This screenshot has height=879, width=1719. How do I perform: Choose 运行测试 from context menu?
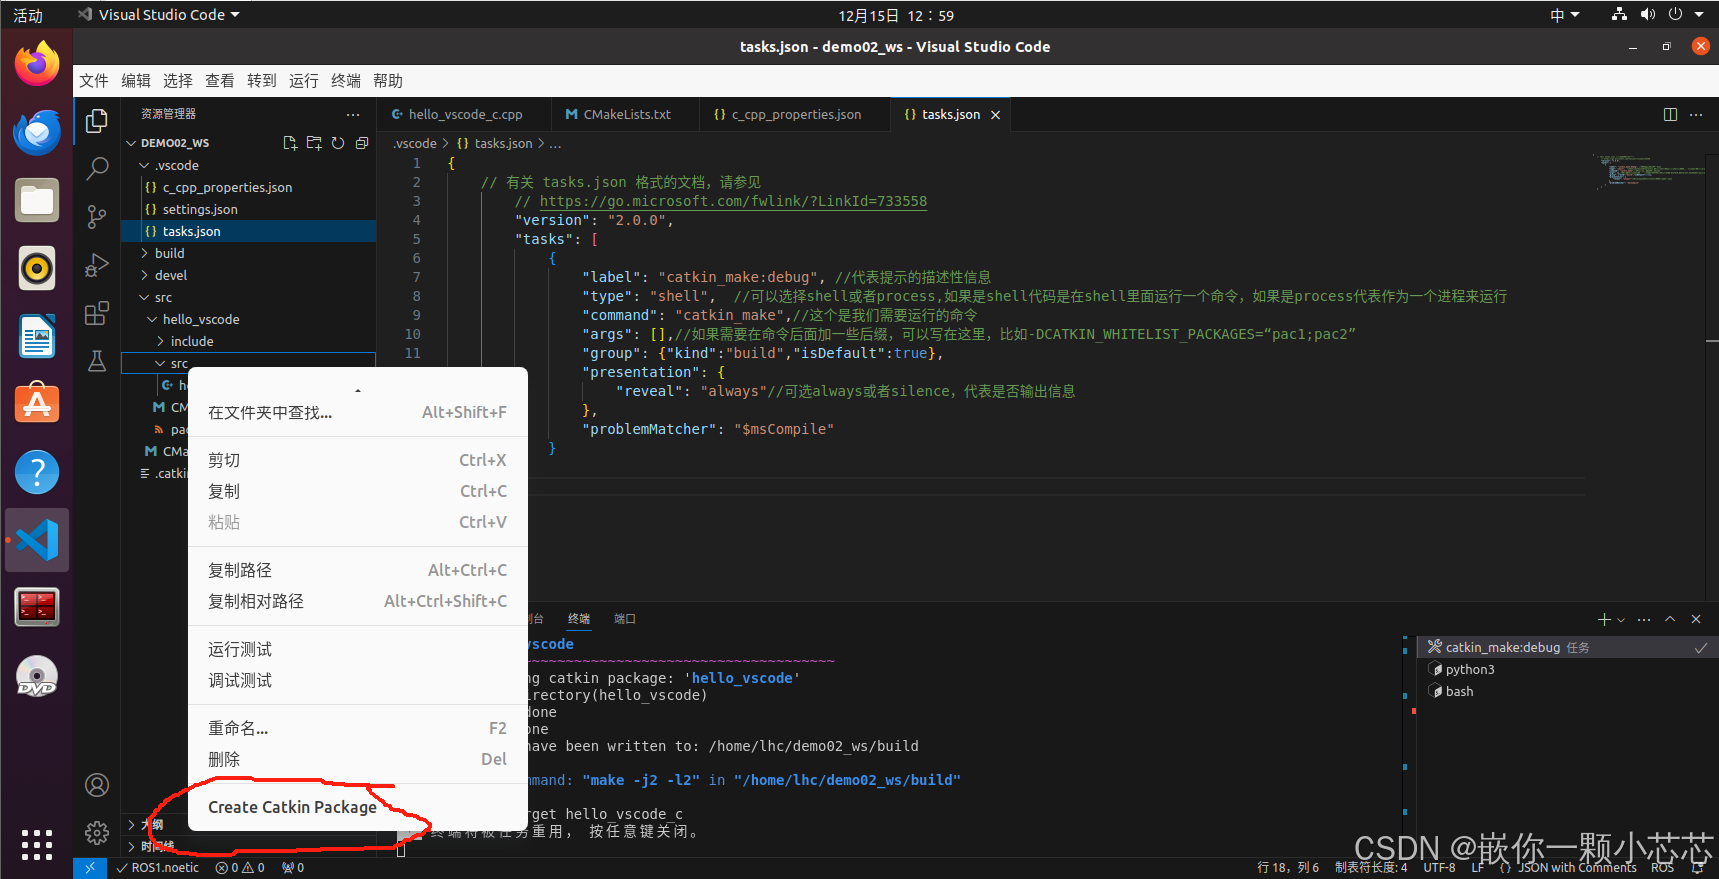358,649
